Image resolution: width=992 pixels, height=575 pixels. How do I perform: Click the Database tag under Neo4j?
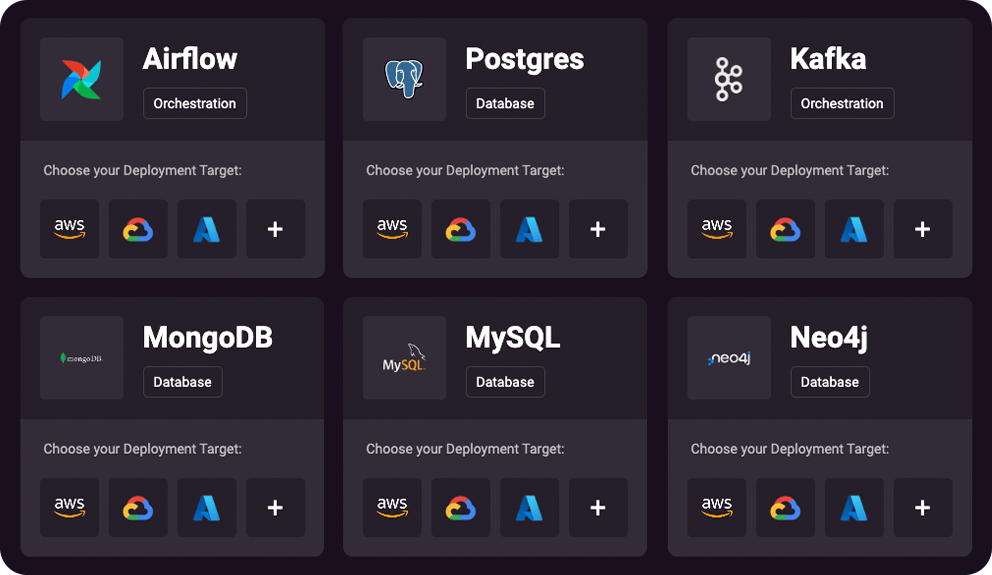coord(829,382)
